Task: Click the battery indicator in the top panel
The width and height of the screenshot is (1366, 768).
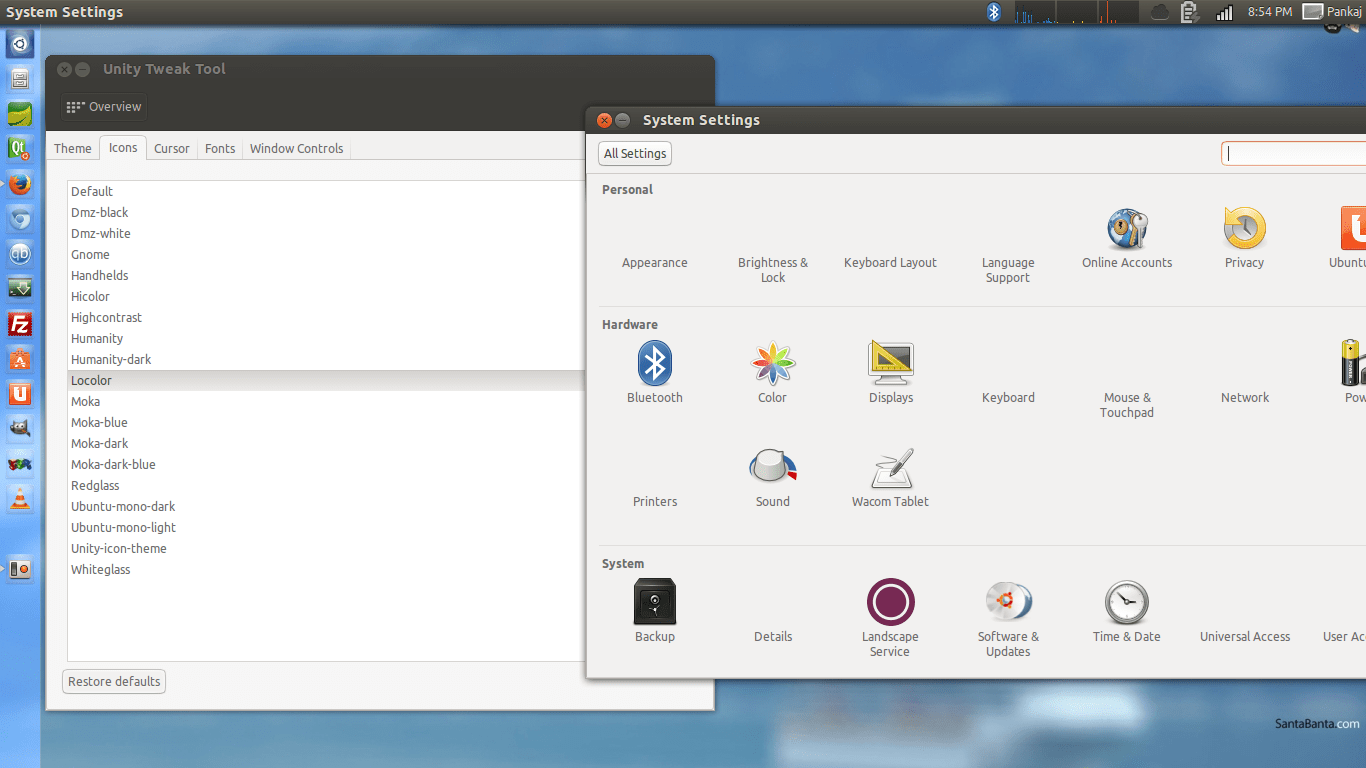Action: (1190, 12)
